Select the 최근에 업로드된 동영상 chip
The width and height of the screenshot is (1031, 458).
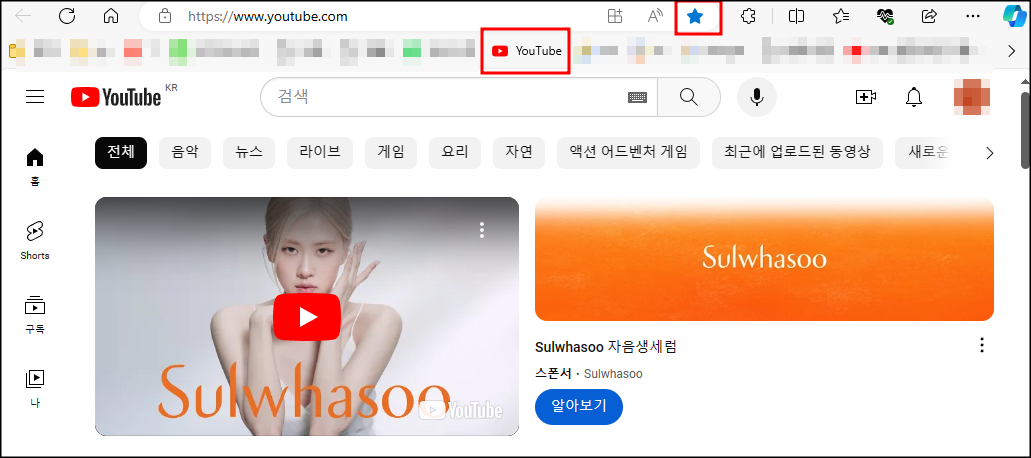[797, 153]
